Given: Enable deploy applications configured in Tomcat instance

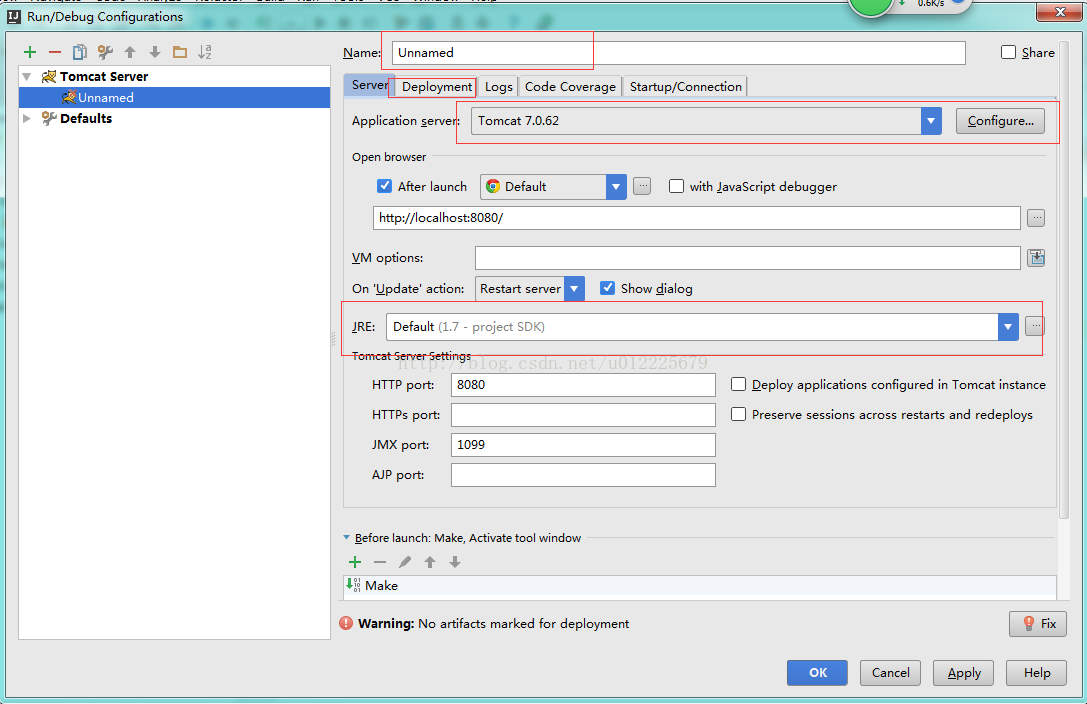Looking at the screenshot, I should [738, 384].
